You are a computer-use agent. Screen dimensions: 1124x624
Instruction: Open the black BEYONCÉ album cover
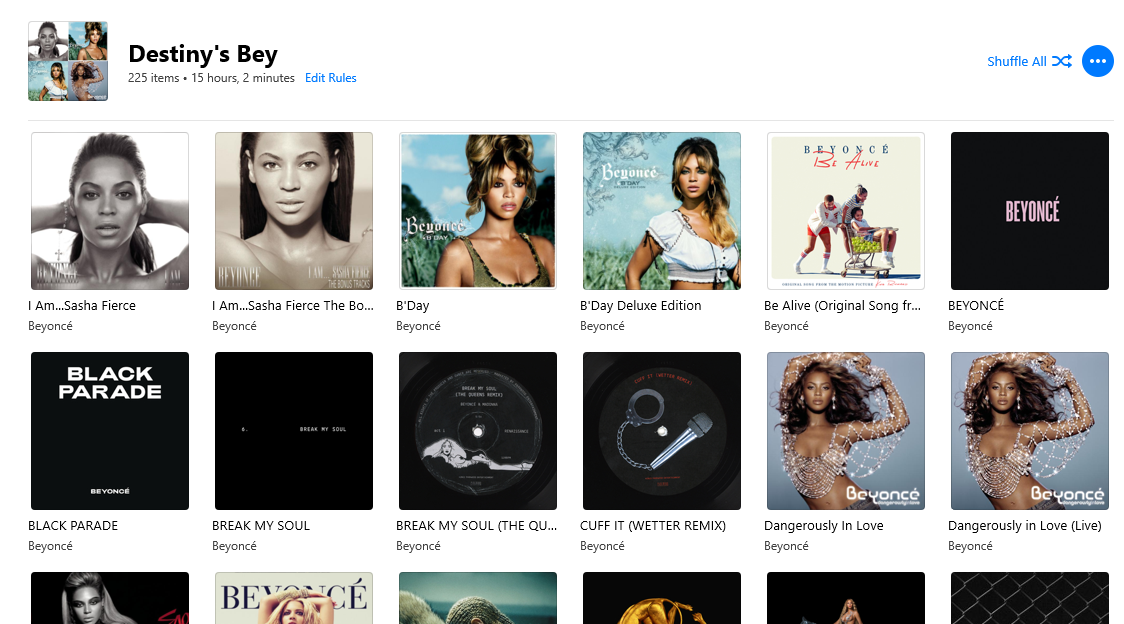[1029, 211]
